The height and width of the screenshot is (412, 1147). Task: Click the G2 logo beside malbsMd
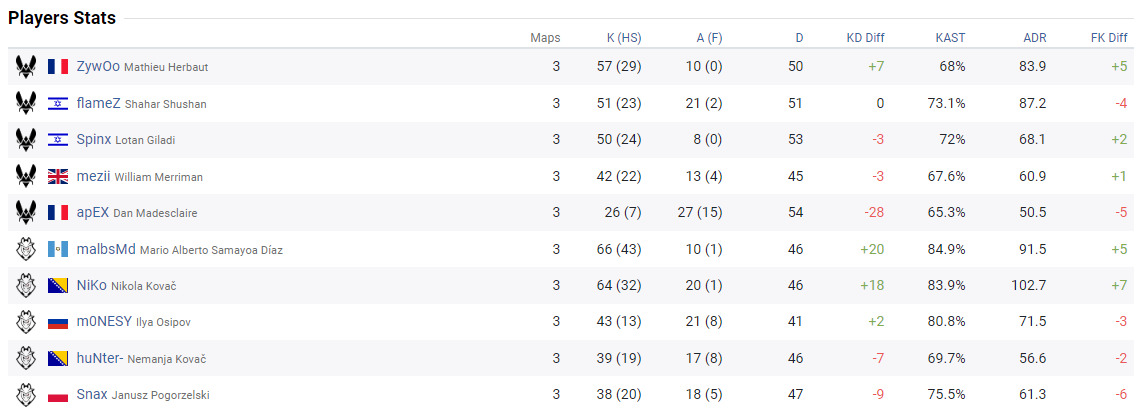point(25,249)
